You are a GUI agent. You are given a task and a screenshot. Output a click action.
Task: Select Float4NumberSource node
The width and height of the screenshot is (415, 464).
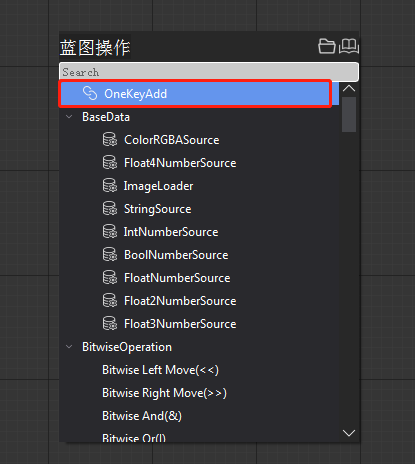[x=180, y=163]
